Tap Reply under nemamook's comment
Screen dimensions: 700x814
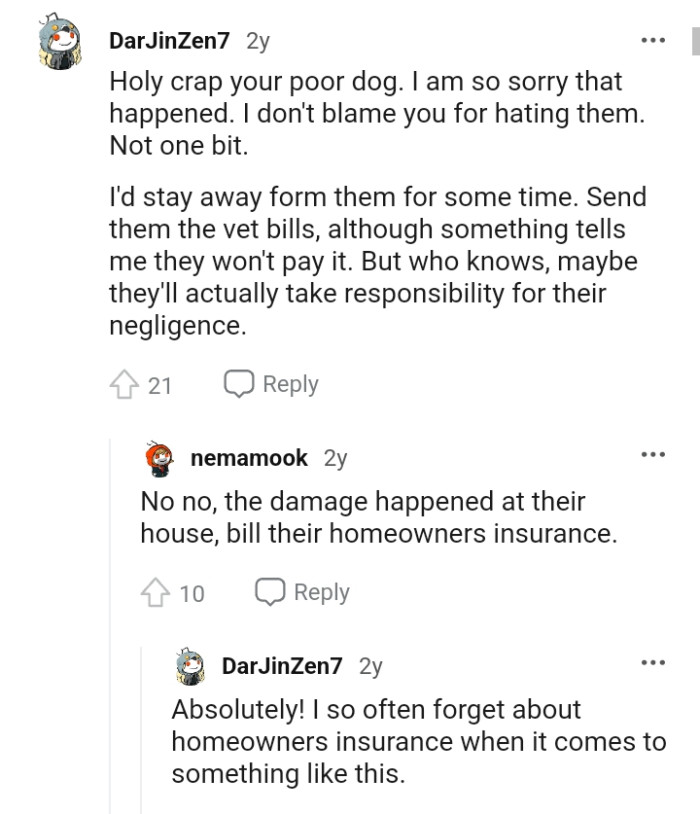pos(320,591)
